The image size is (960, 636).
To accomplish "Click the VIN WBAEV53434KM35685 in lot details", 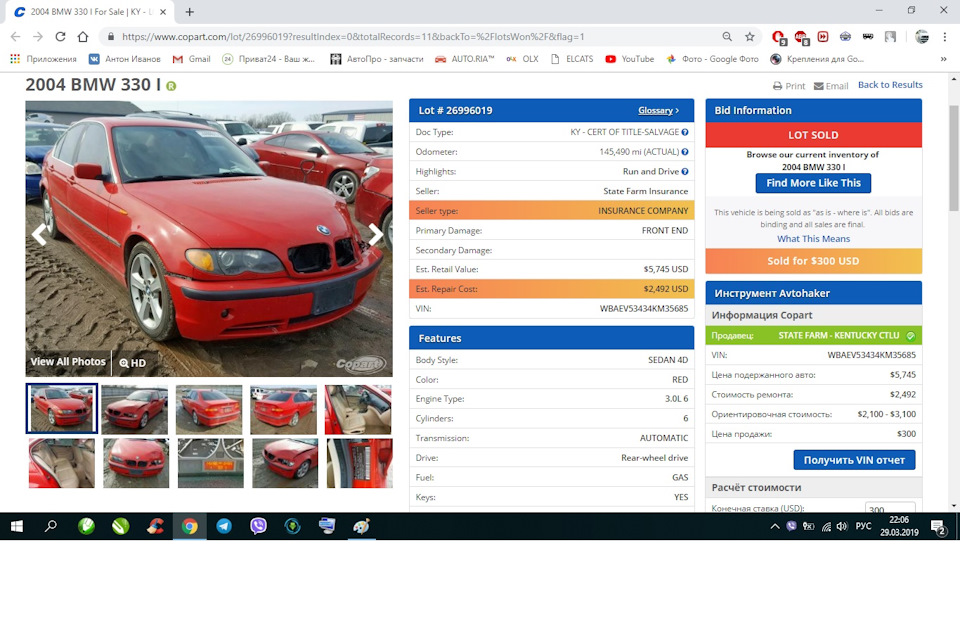I will tap(643, 309).
